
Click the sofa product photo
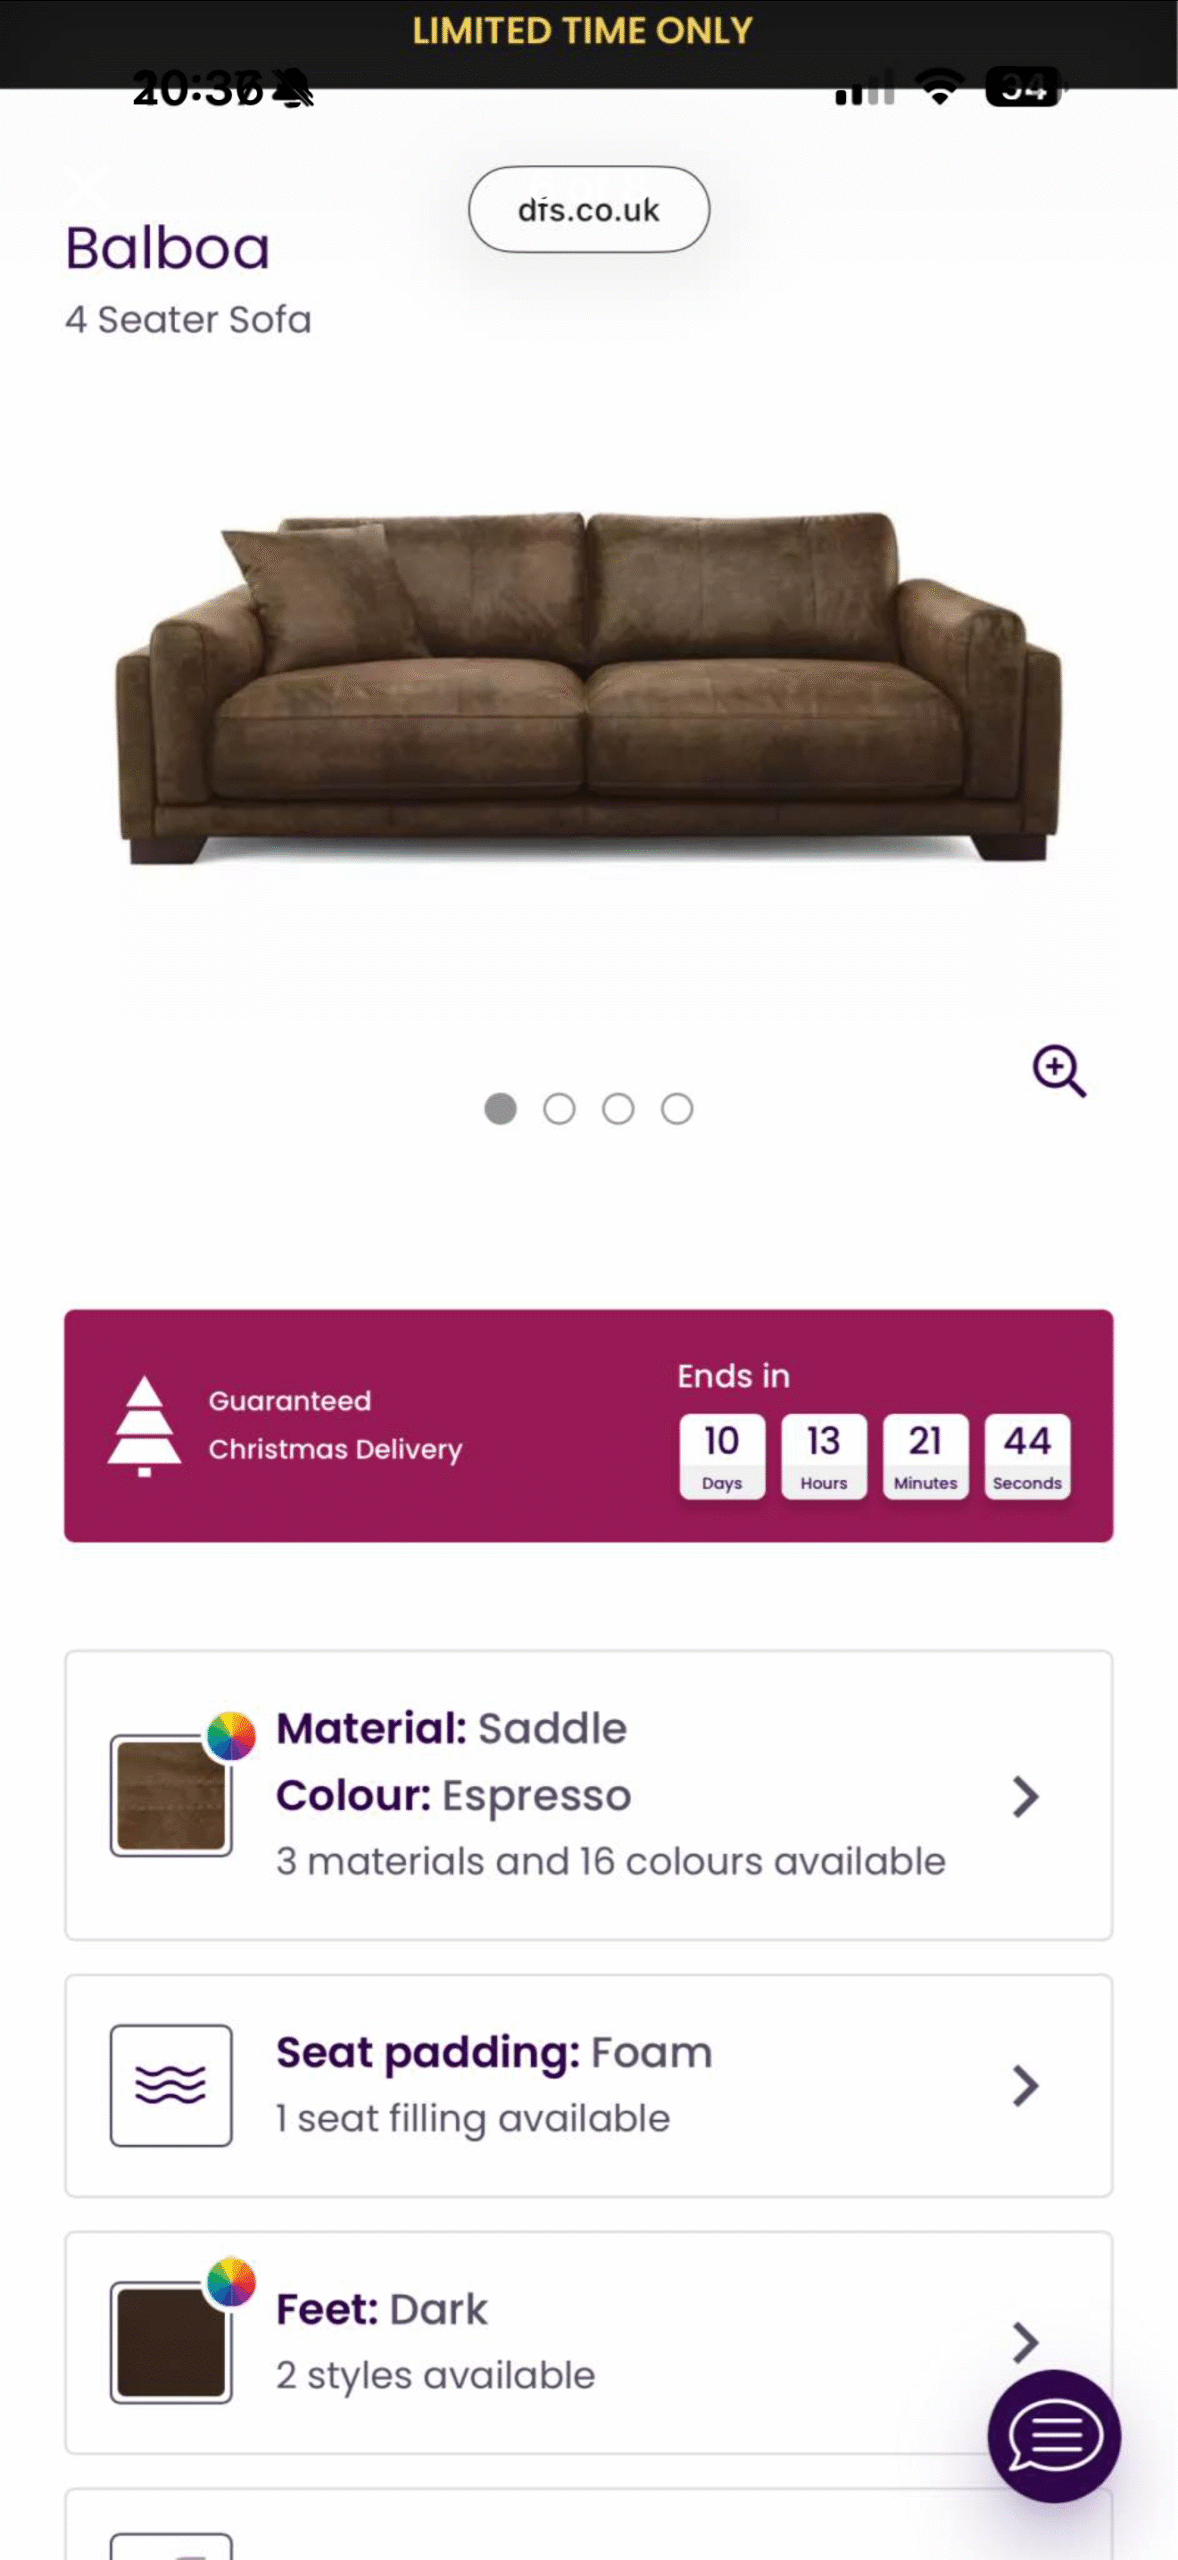pyautogui.click(x=589, y=690)
